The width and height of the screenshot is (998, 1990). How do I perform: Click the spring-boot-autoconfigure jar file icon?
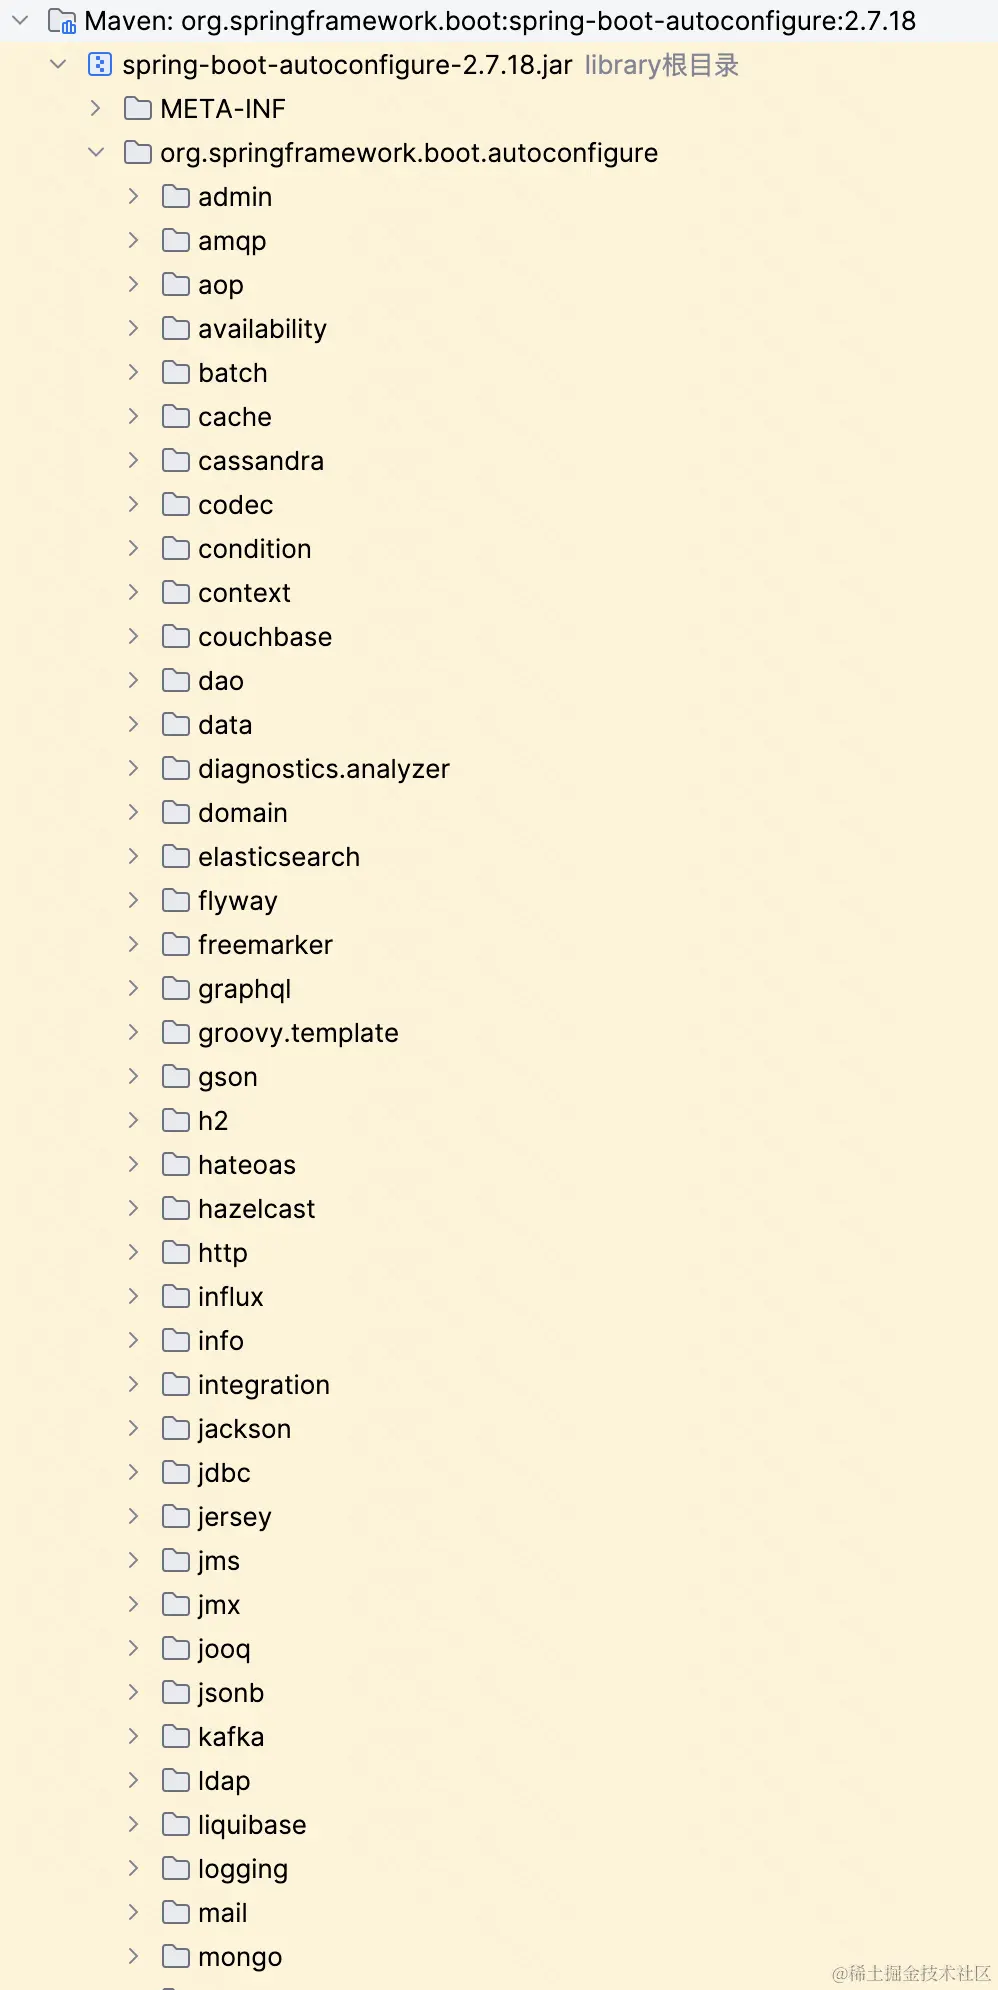pos(100,65)
